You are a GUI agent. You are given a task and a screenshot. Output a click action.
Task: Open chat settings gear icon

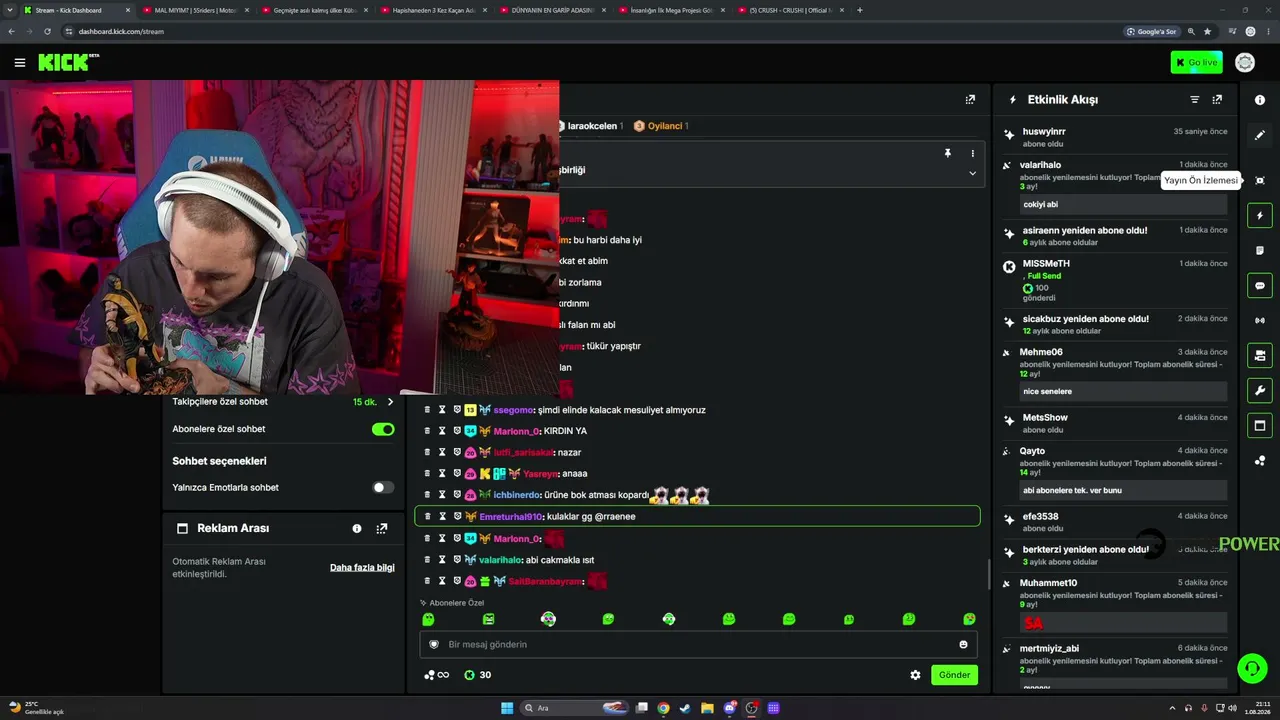[915, 675]
